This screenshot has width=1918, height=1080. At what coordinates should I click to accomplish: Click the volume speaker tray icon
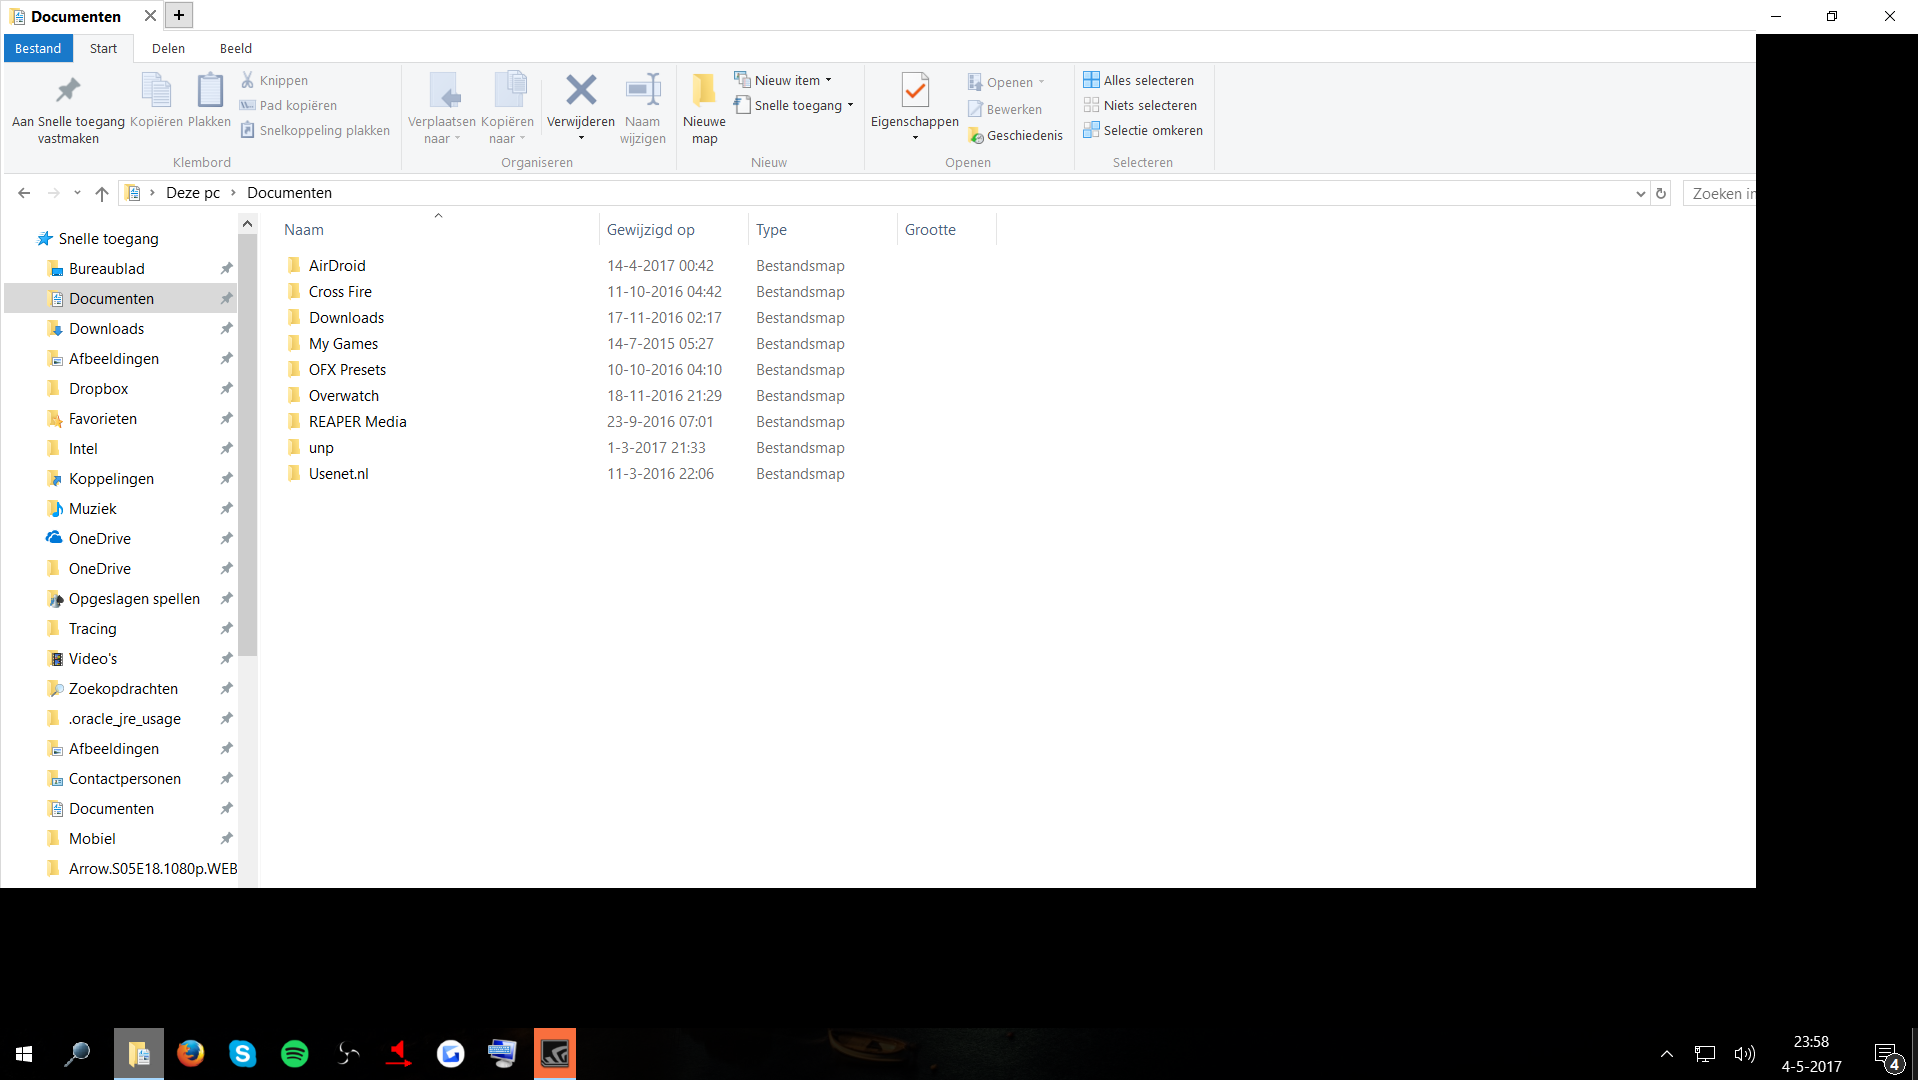tap(1744, 1054)
